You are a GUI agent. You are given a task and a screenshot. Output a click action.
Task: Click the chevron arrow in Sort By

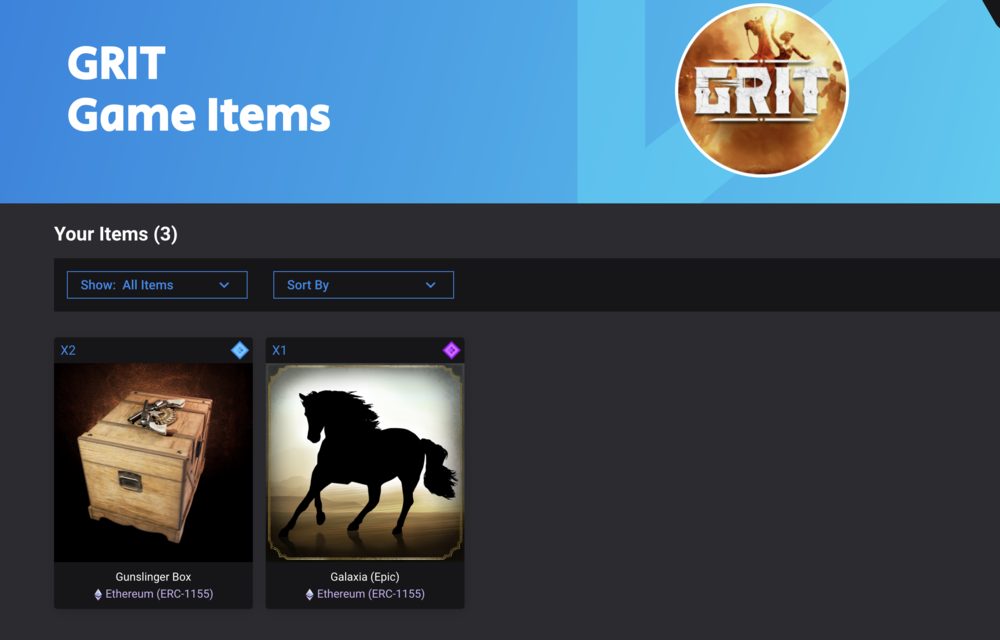tap(430, 285)
